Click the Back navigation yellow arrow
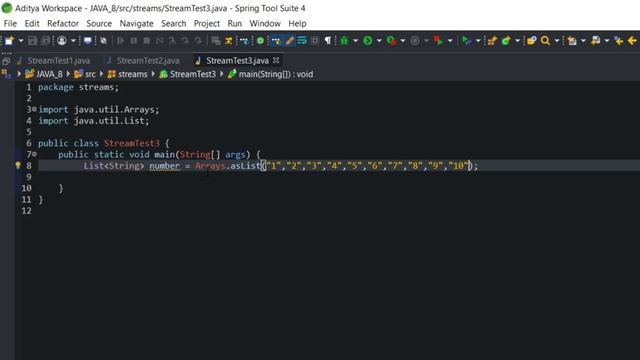 (x=633, y=40)
